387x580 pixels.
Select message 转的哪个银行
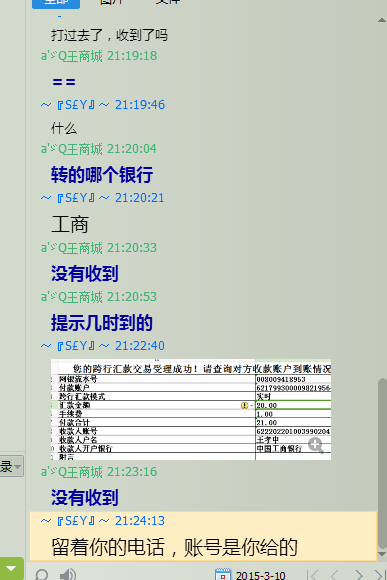102,175
